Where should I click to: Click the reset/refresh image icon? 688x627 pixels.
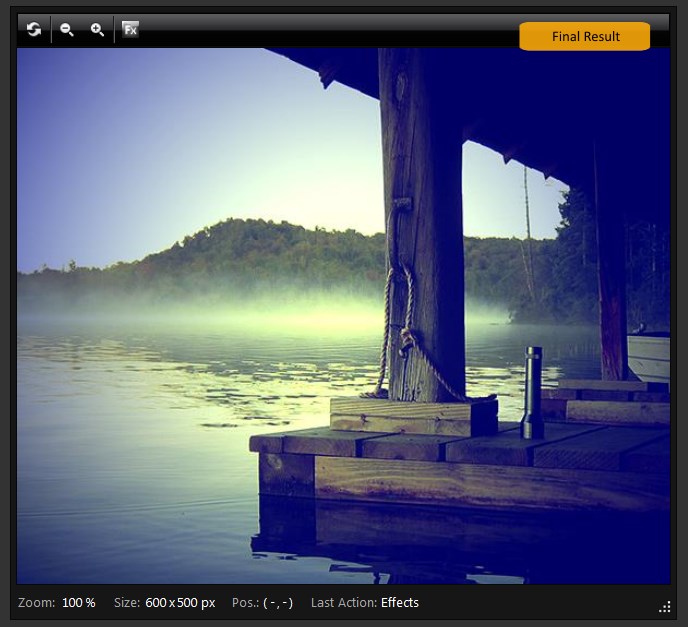(33, 29)
